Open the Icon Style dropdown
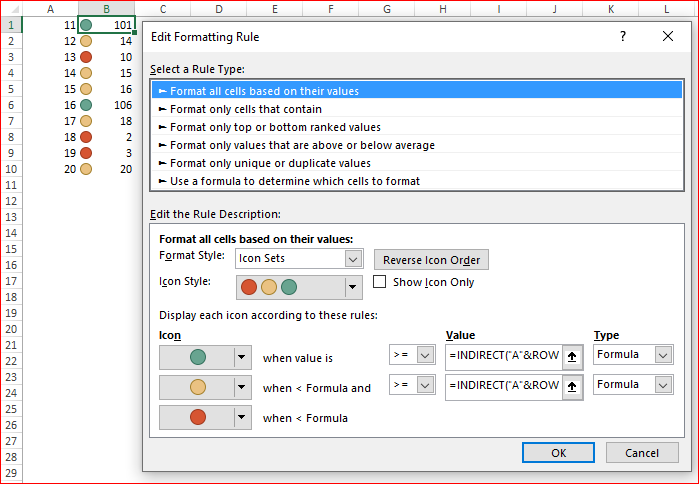This screenshot has width=699, height=484. point(353,287)
